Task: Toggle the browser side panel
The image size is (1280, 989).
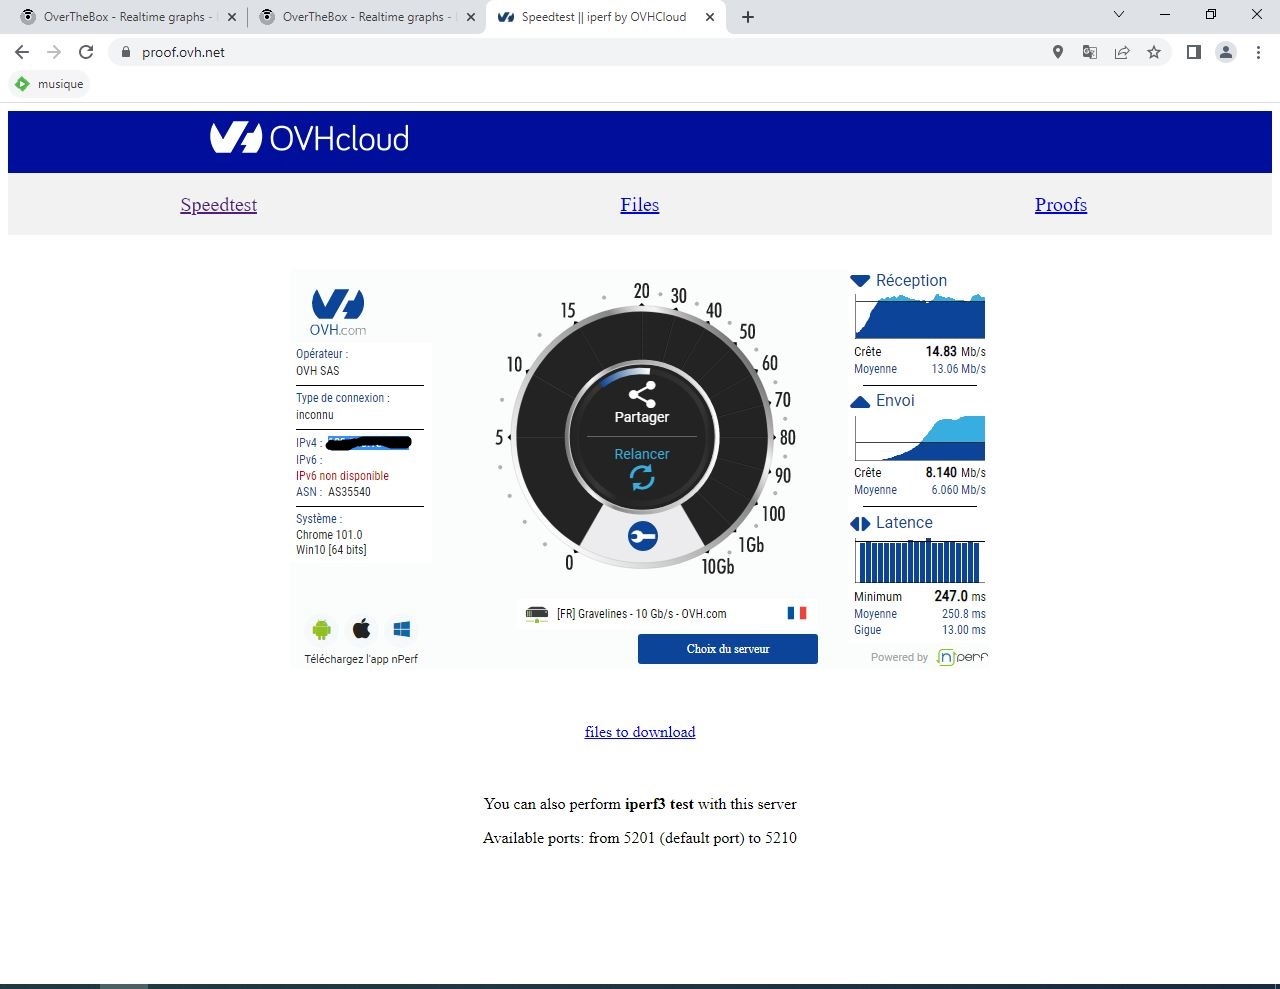Action: click(1193, 52)
